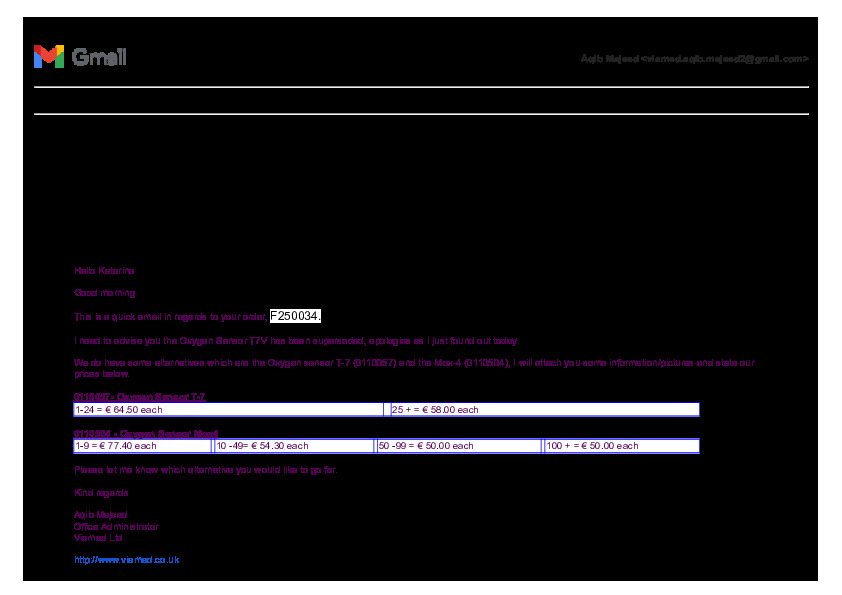
Task: Click the Office Administrator title line
Action: click(x=116, y=526)
